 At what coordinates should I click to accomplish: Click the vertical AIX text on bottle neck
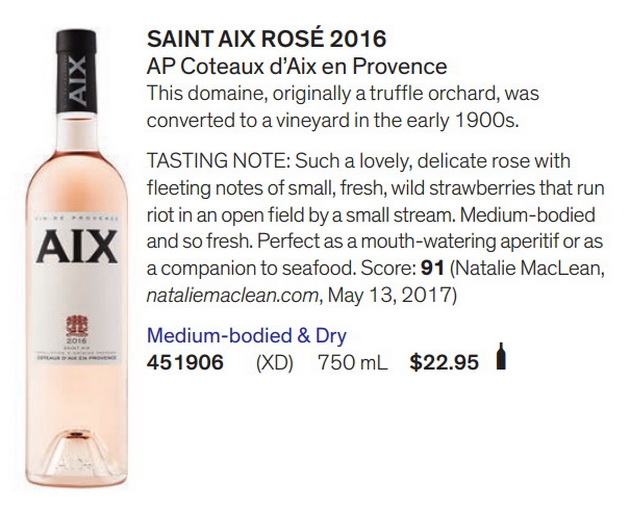[77, 81]
